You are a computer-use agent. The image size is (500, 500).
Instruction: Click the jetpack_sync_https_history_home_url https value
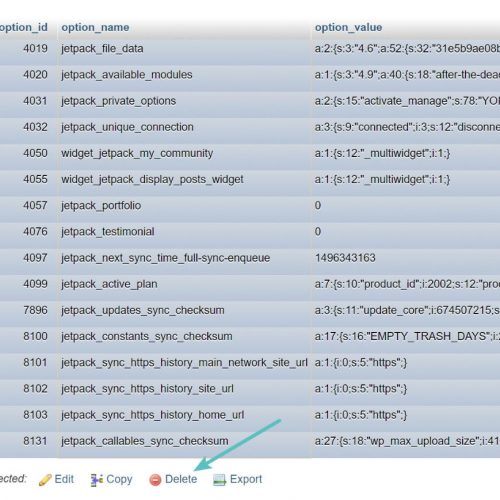pos(361,415)
